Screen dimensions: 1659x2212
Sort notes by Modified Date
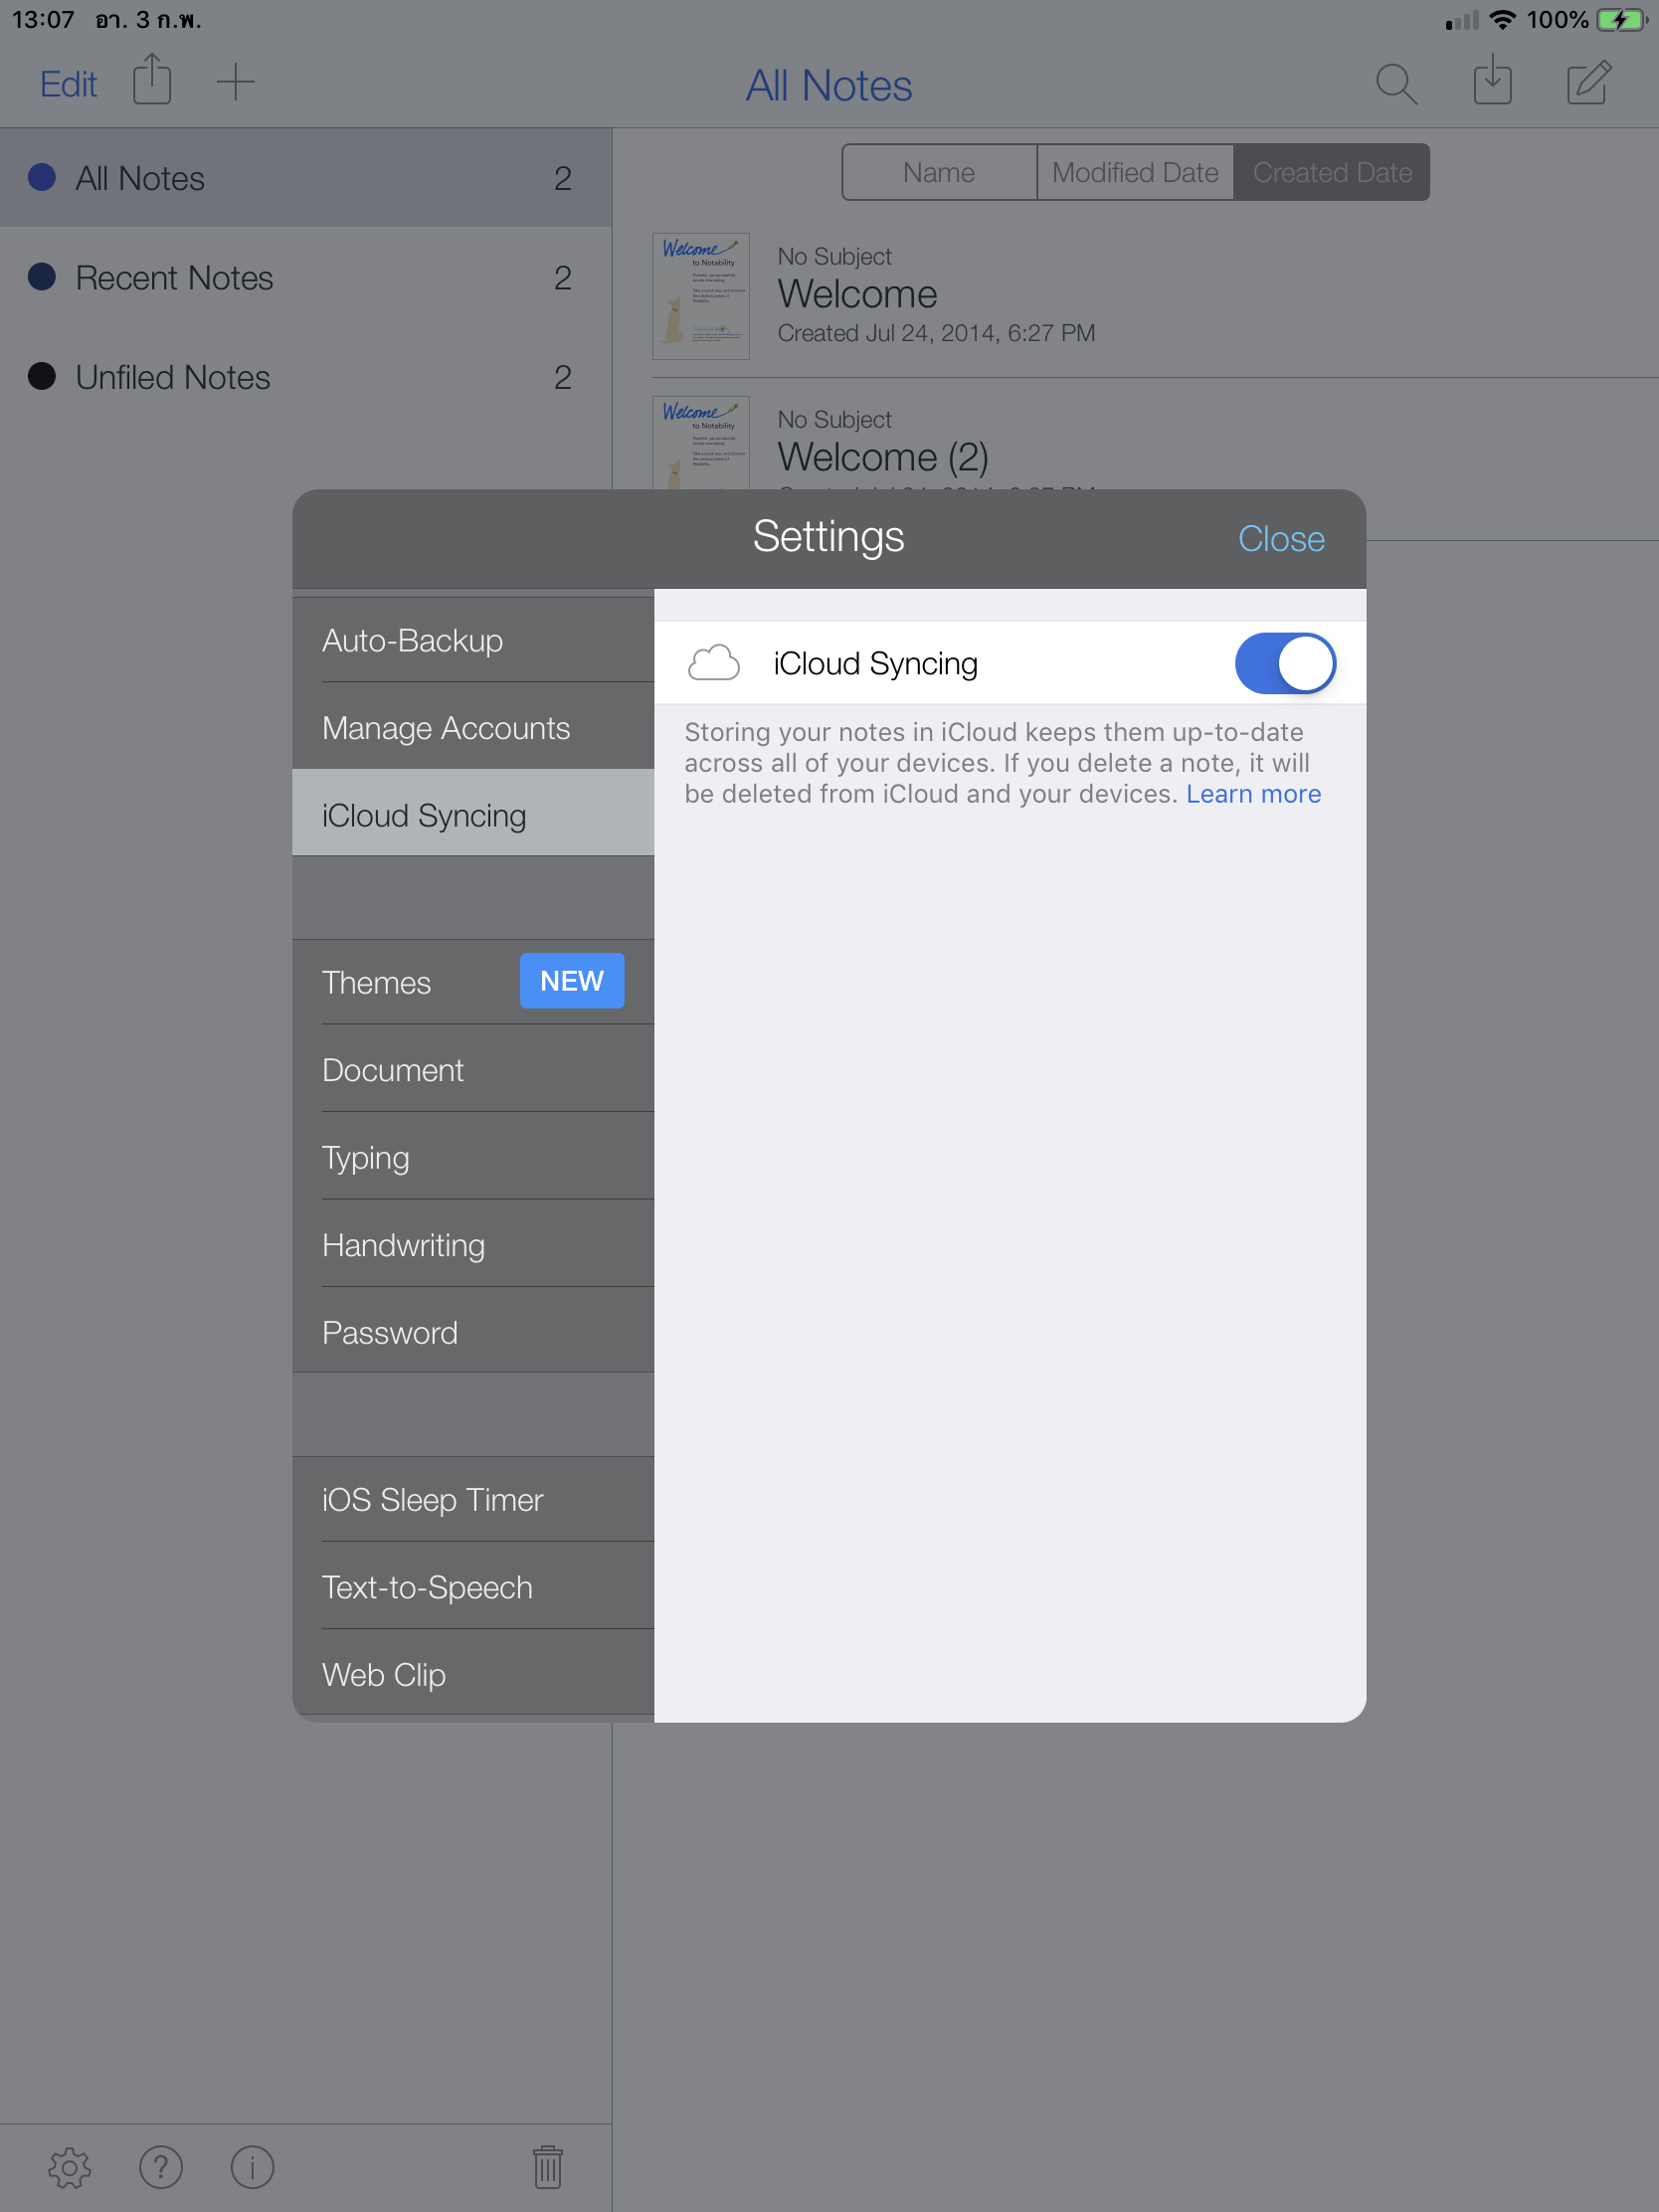pos(1135,172)
